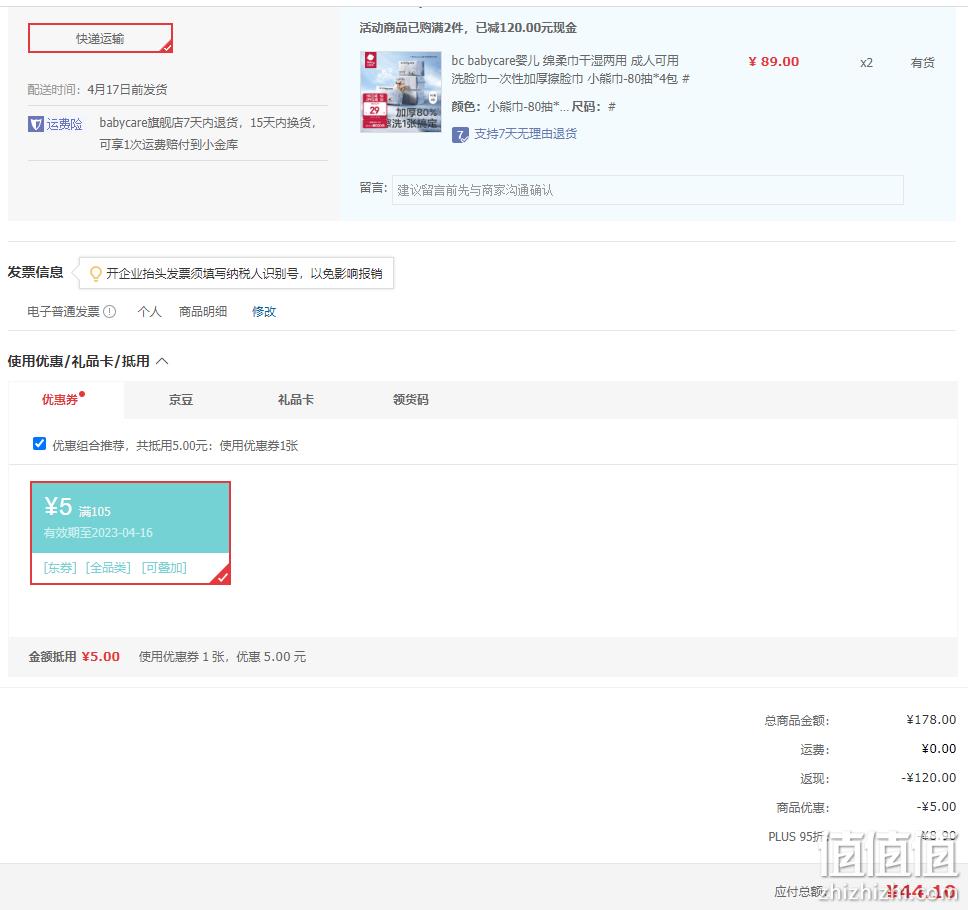Click the 有货 stock status
This screenshot has width=968, height=910.
[x=922, y=62]
